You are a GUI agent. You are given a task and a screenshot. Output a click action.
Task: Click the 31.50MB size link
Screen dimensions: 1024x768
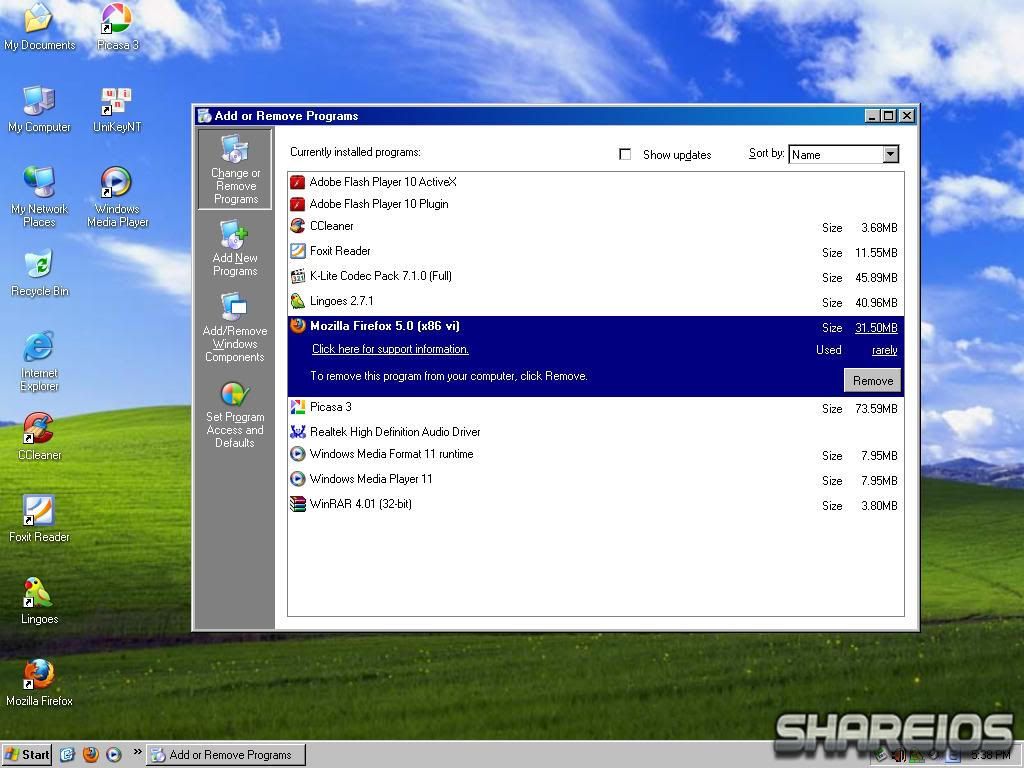(x=876, y=328)
